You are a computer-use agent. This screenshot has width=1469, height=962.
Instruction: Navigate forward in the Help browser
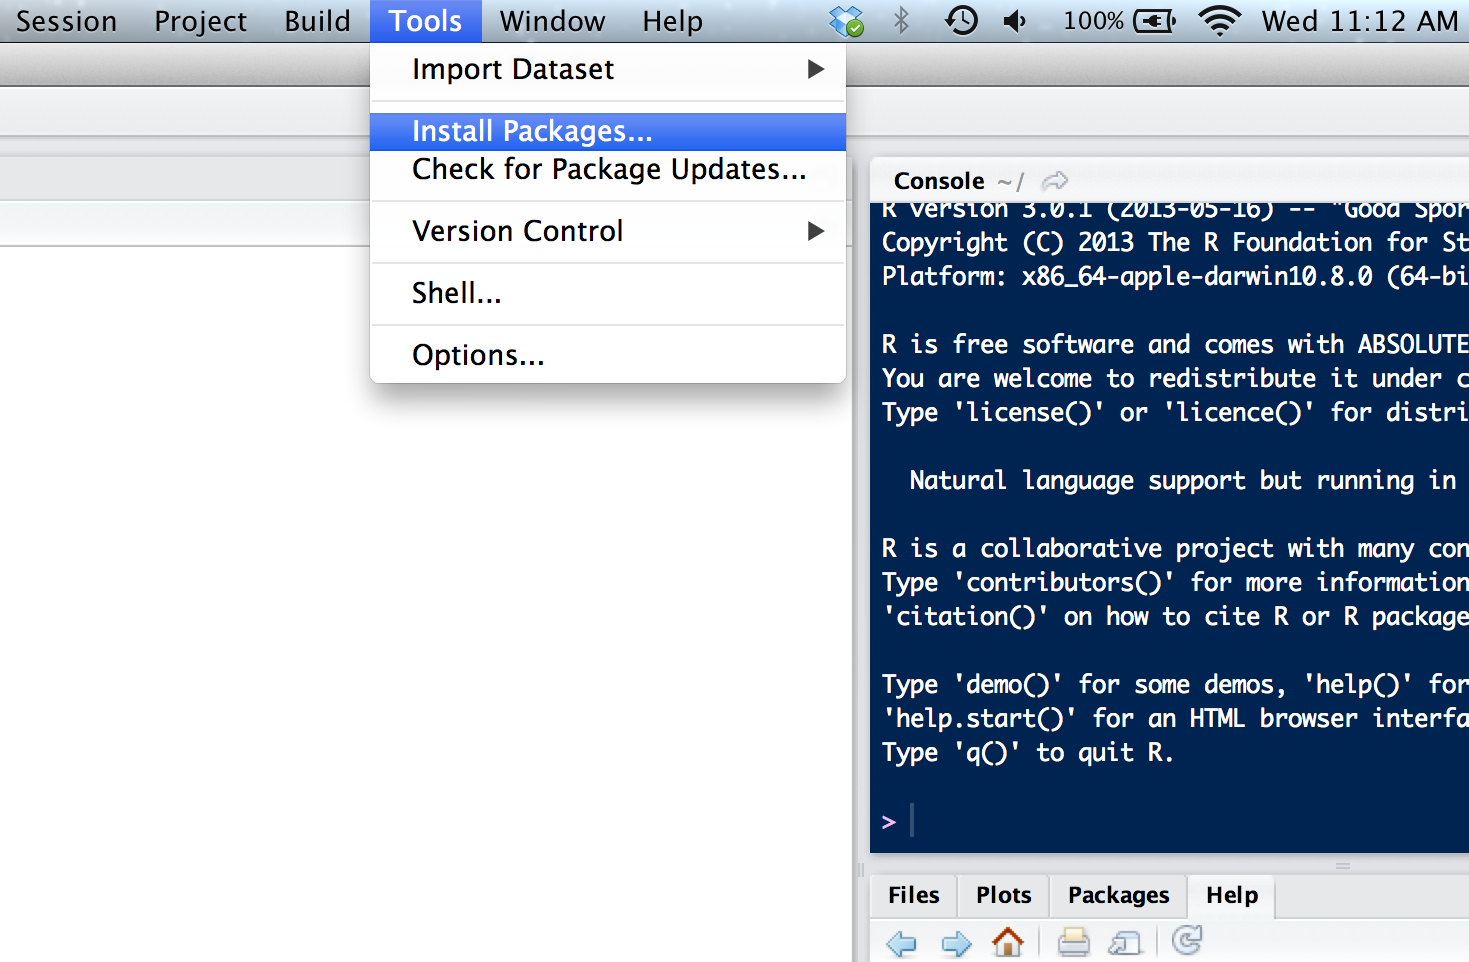pos(955,941)
